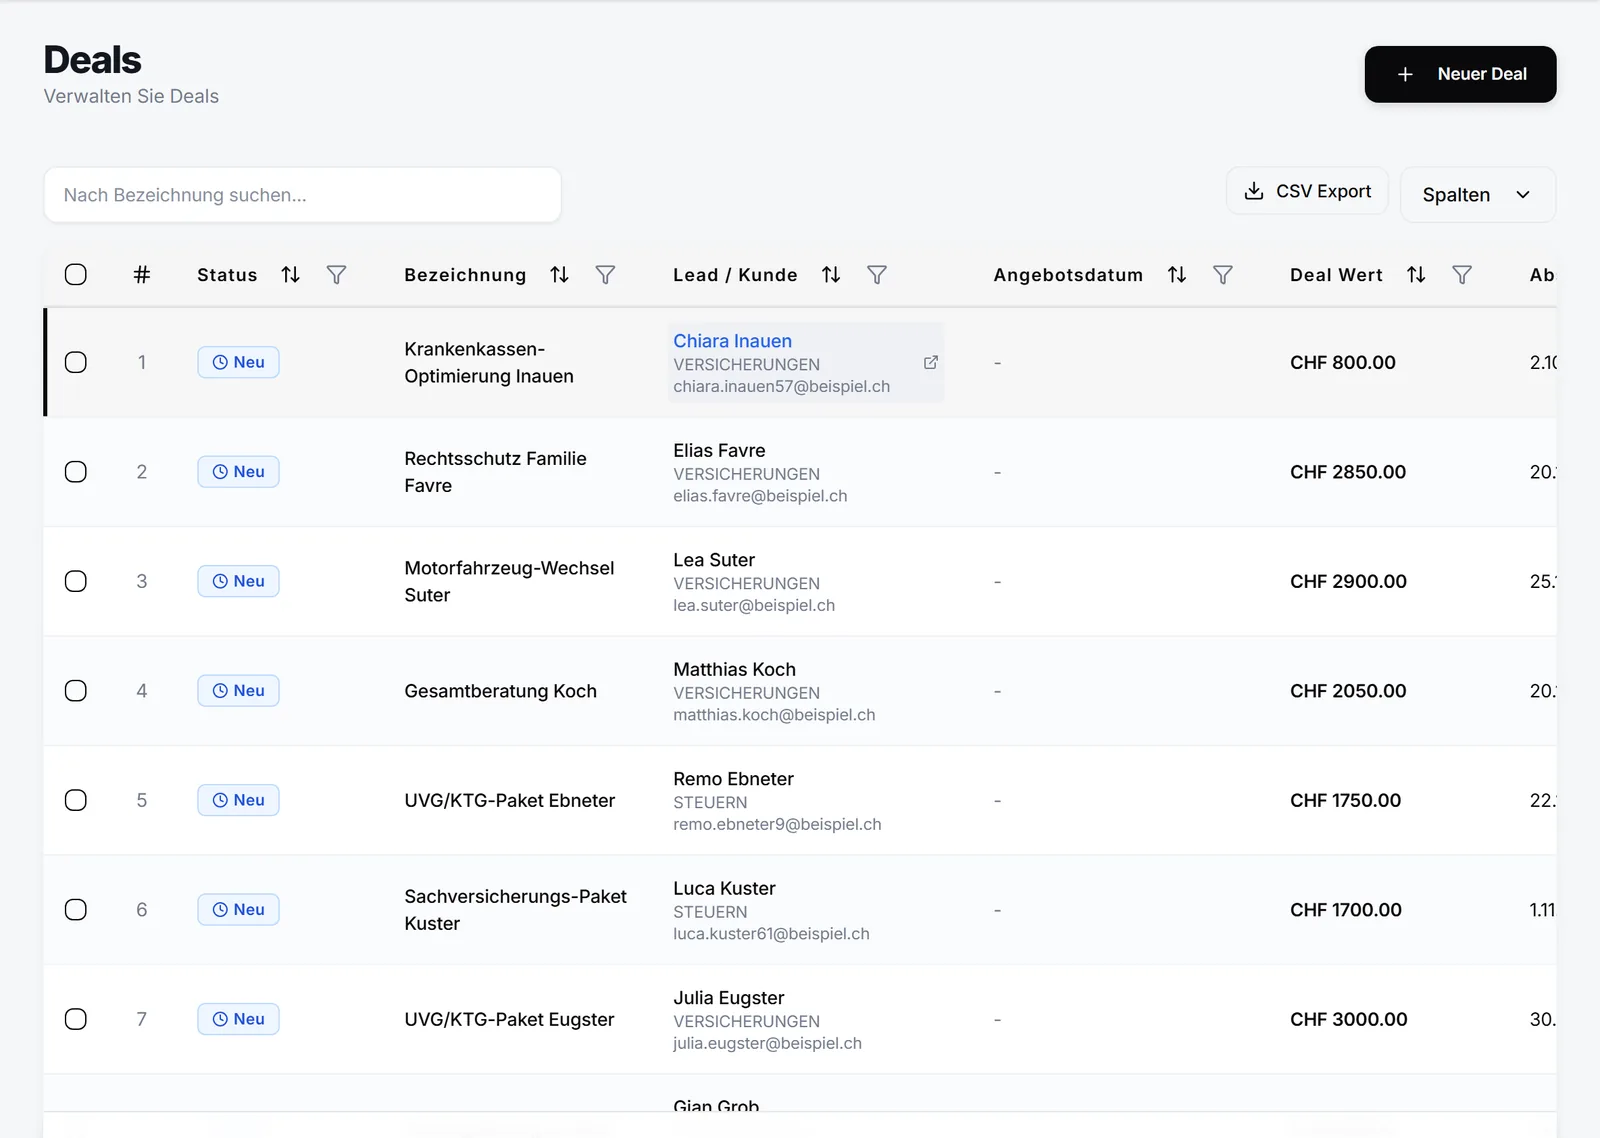Sort the table by Angebotsdatum
The width and height of the screenshot is (1600, 1138).
click(x=1177, y=275)
